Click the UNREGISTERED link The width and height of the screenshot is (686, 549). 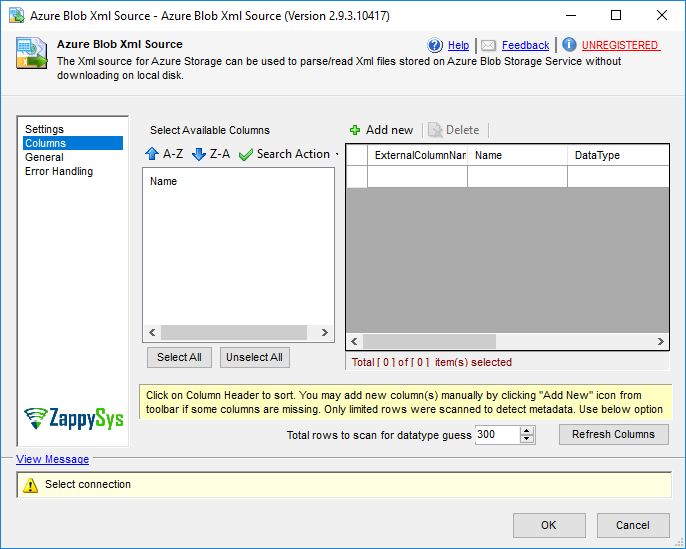pos(620,45)
